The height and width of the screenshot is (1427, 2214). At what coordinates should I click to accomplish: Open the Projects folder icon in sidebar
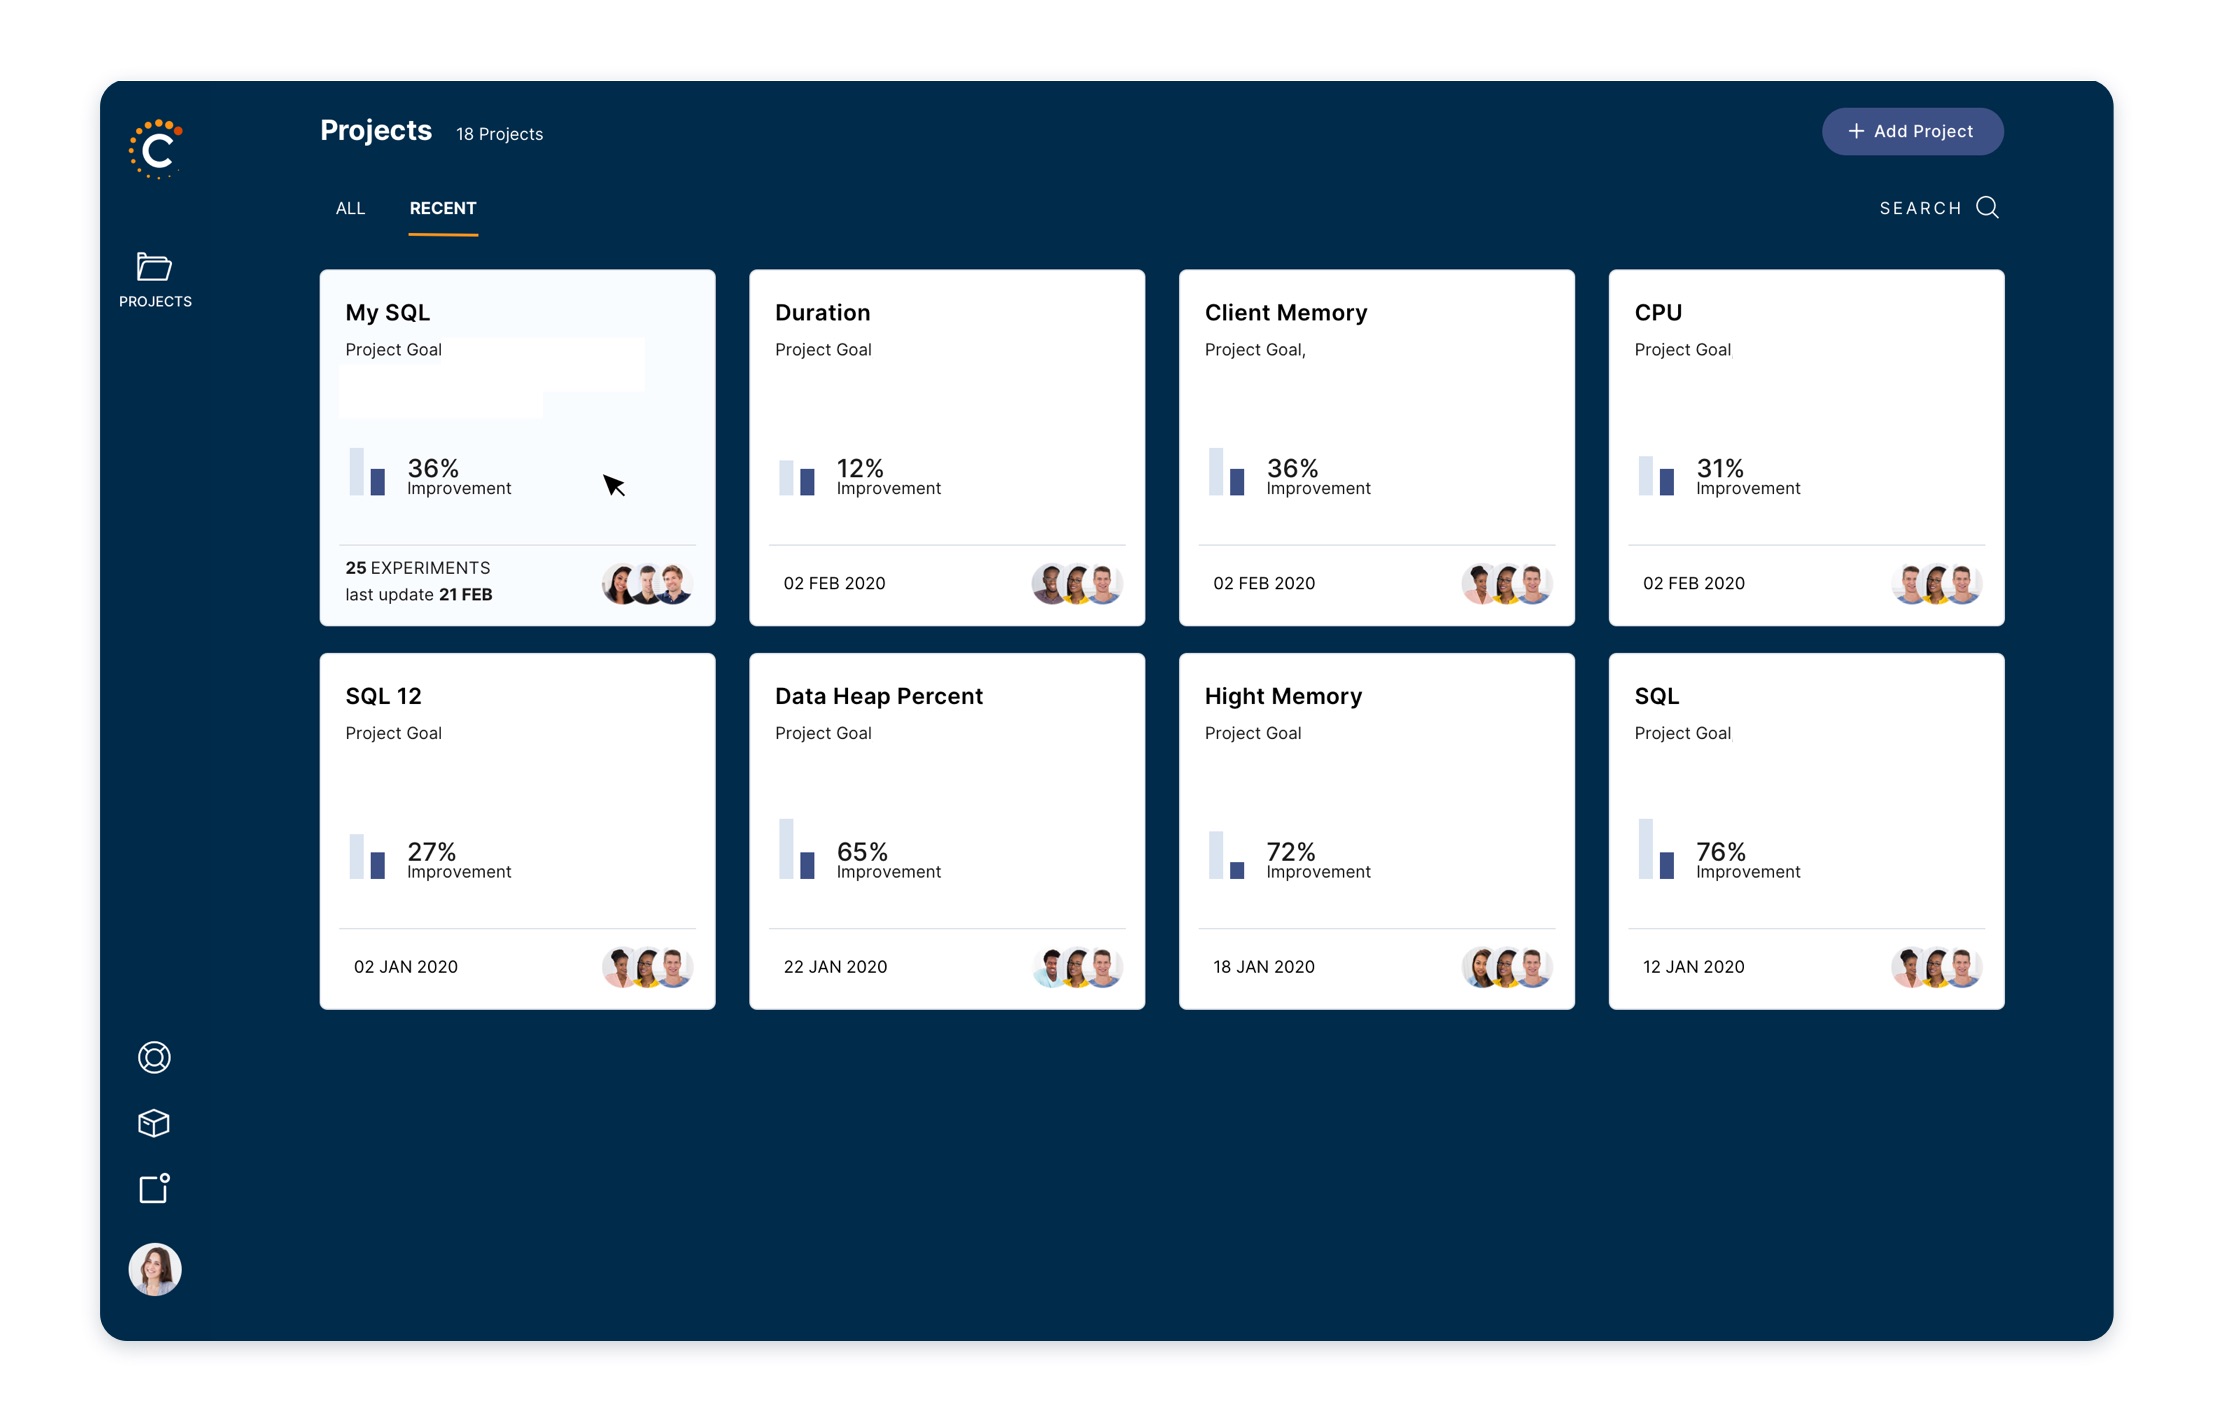(x=155, y=267)
